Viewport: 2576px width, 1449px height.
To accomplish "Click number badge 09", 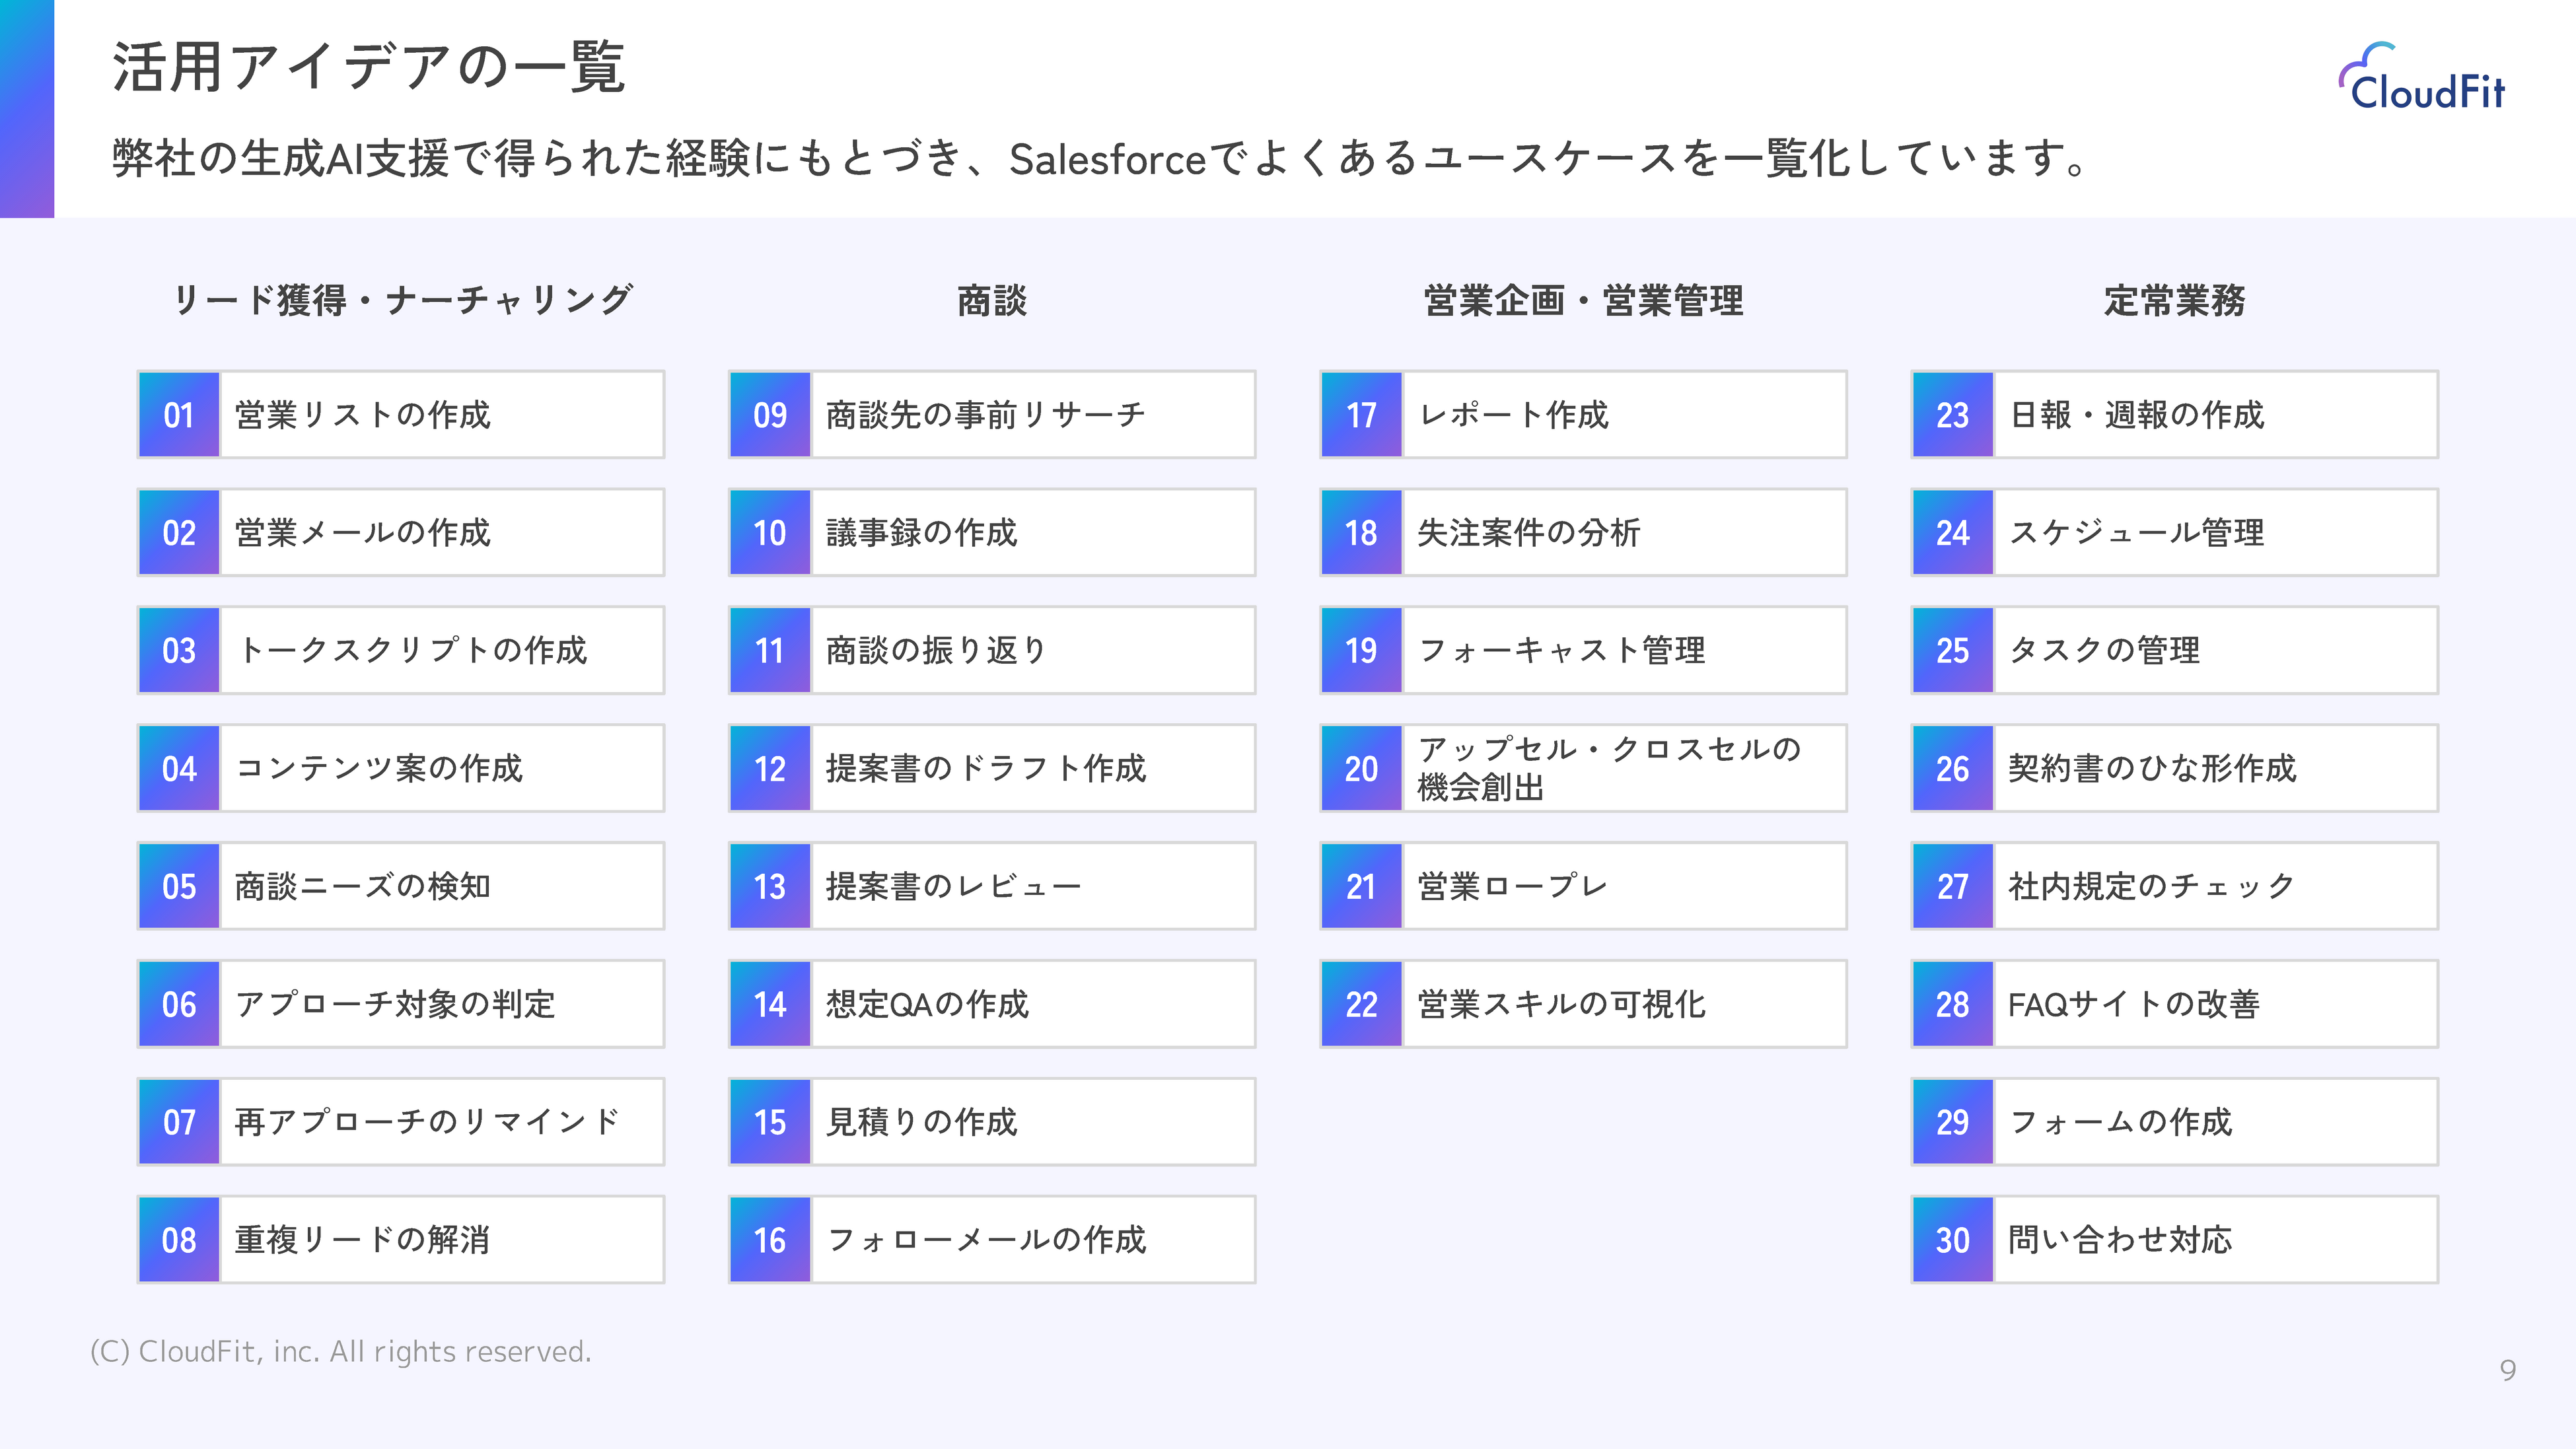I will point(770,415).
